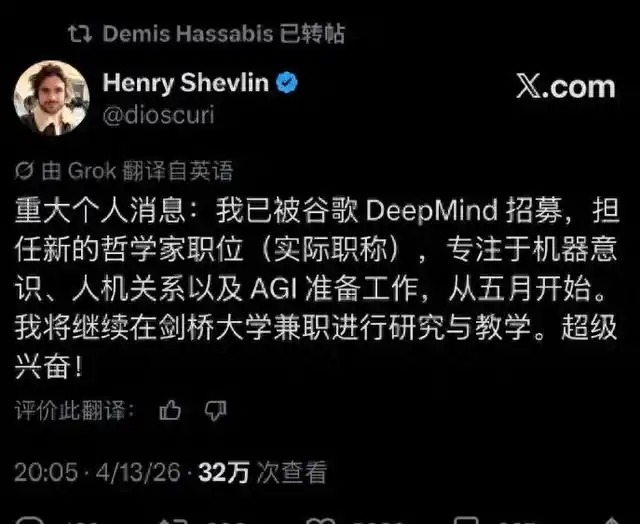
Task: Open the Demis Hassabis 已转帖 reposter link
Action: [x=224, y=33]
